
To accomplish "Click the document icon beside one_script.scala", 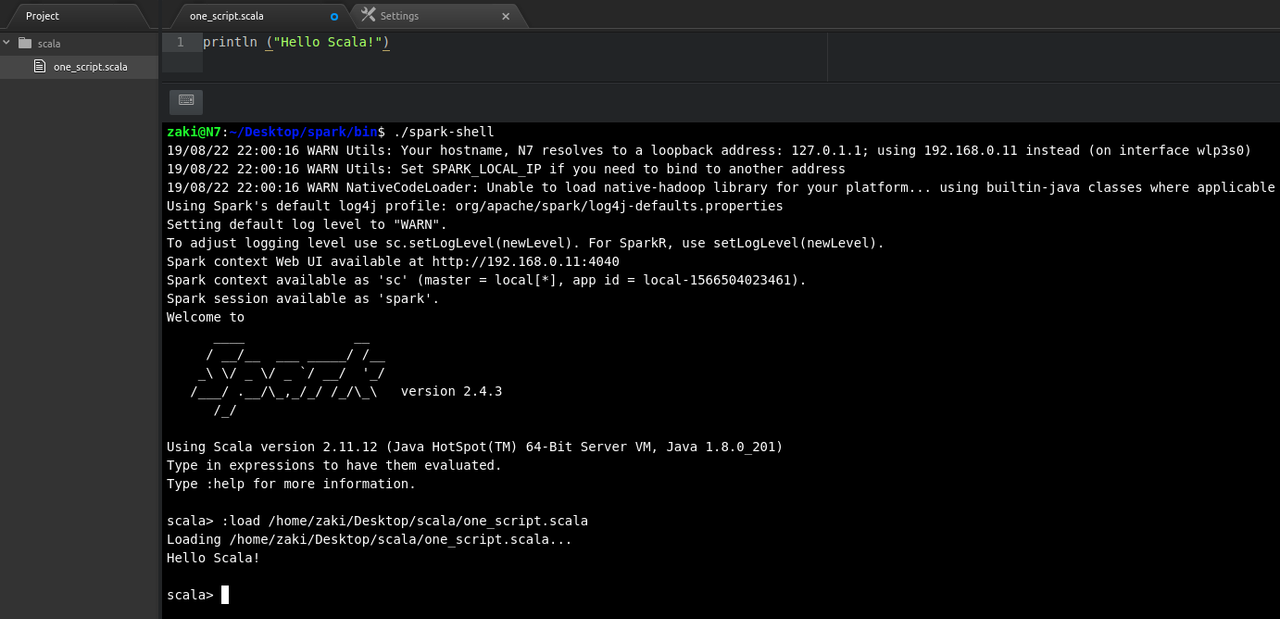I will pyautogui.click(x=38, y=66).
